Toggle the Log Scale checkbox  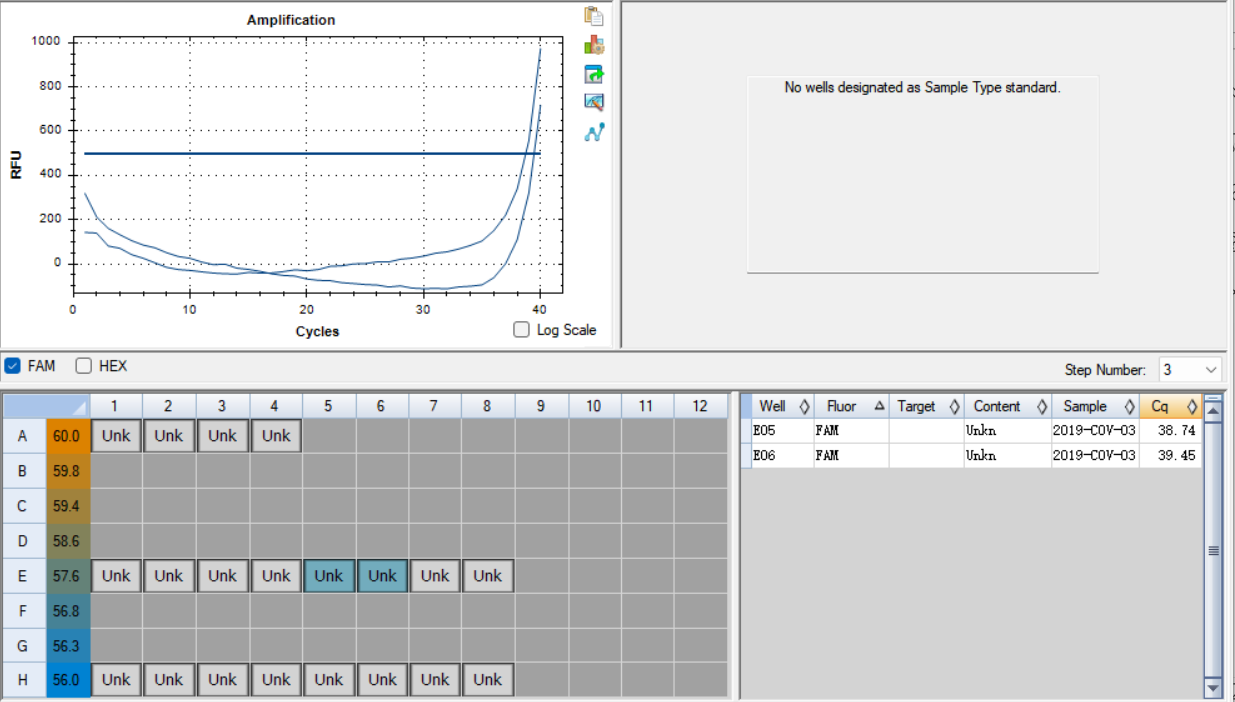pos(521,330)
